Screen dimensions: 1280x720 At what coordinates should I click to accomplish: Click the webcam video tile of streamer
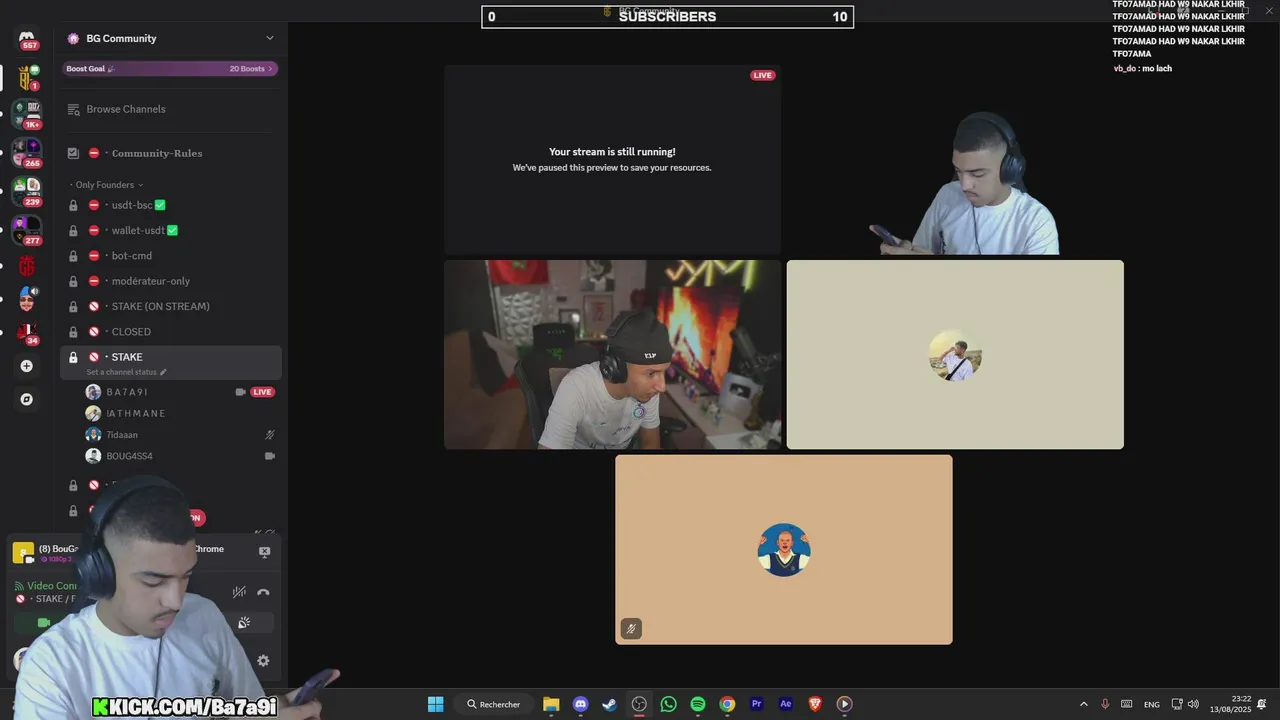coord(612,355)
